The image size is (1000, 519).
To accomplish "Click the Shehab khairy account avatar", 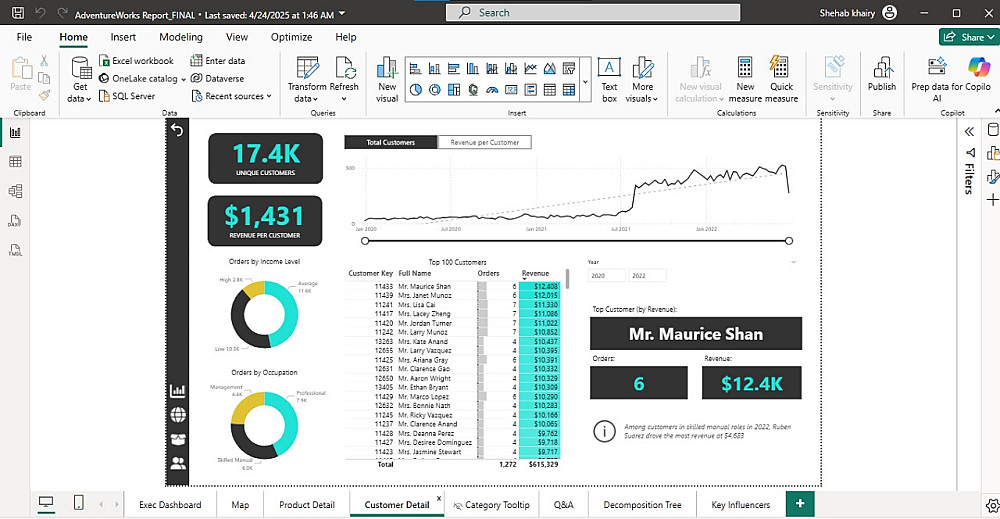I will click(890, 13).
